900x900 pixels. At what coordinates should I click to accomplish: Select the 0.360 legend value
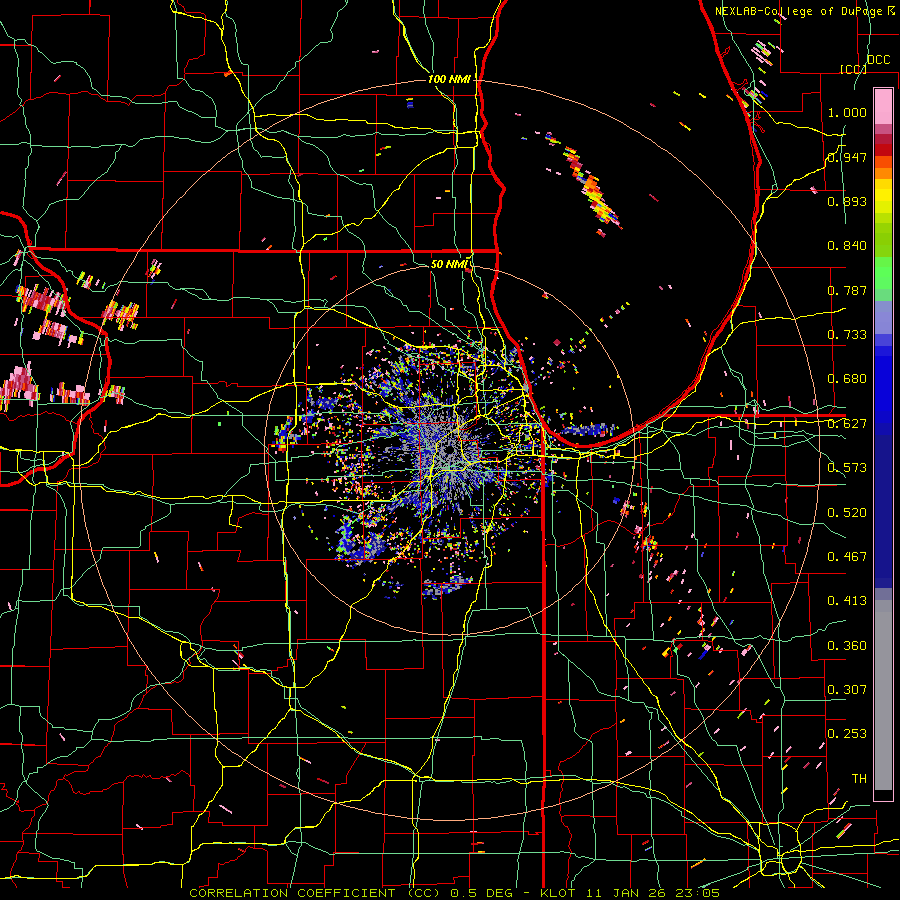(847, 646)
